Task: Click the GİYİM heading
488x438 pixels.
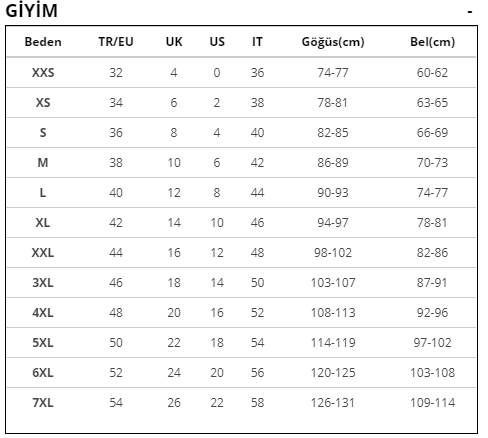Action: (x=32, y=10)
